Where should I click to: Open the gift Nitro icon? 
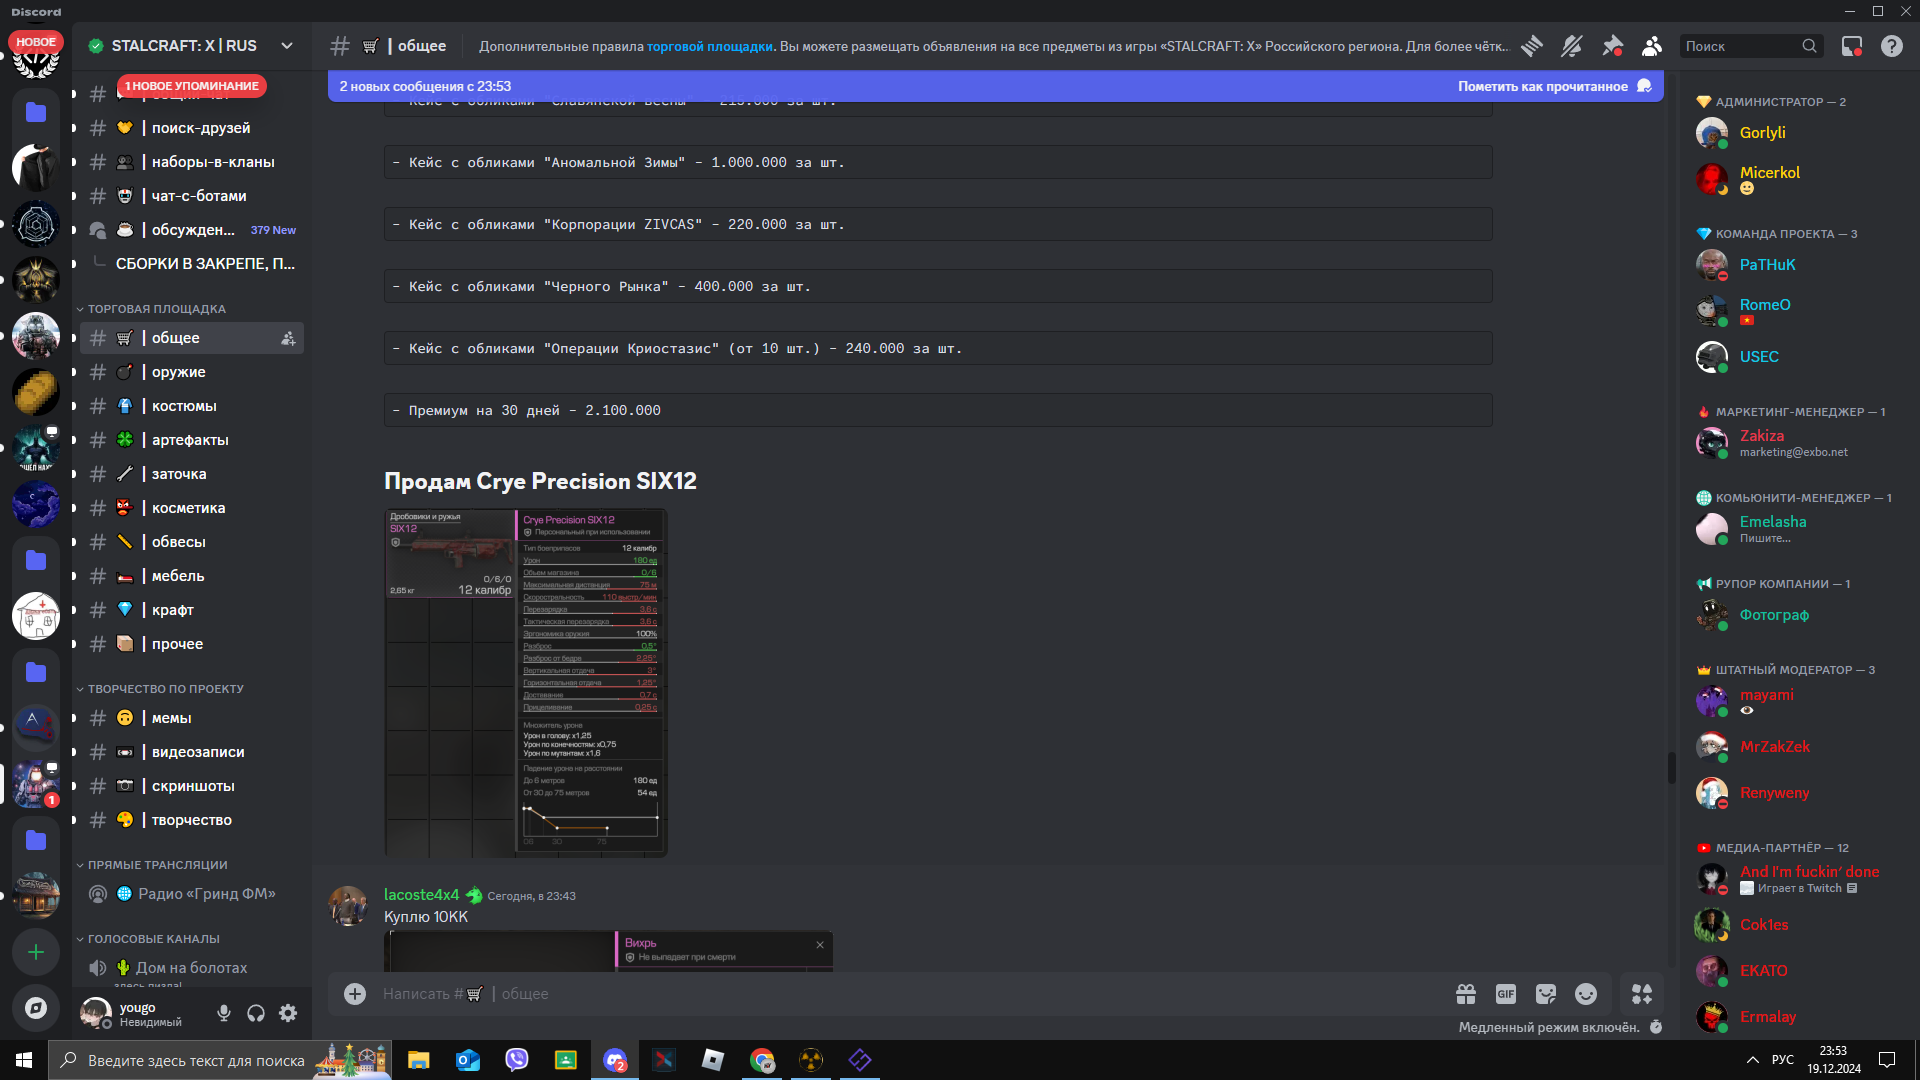point(1466,994)
